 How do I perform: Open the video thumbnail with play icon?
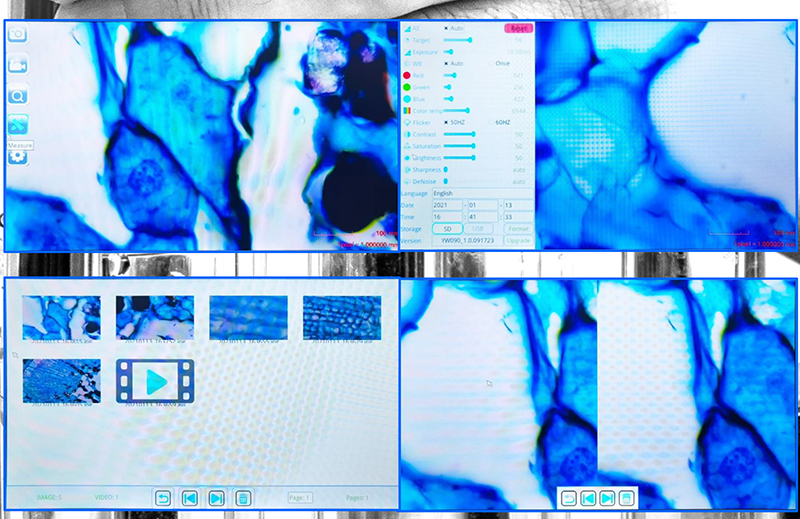pyautogui.click(x=155, y=381)
